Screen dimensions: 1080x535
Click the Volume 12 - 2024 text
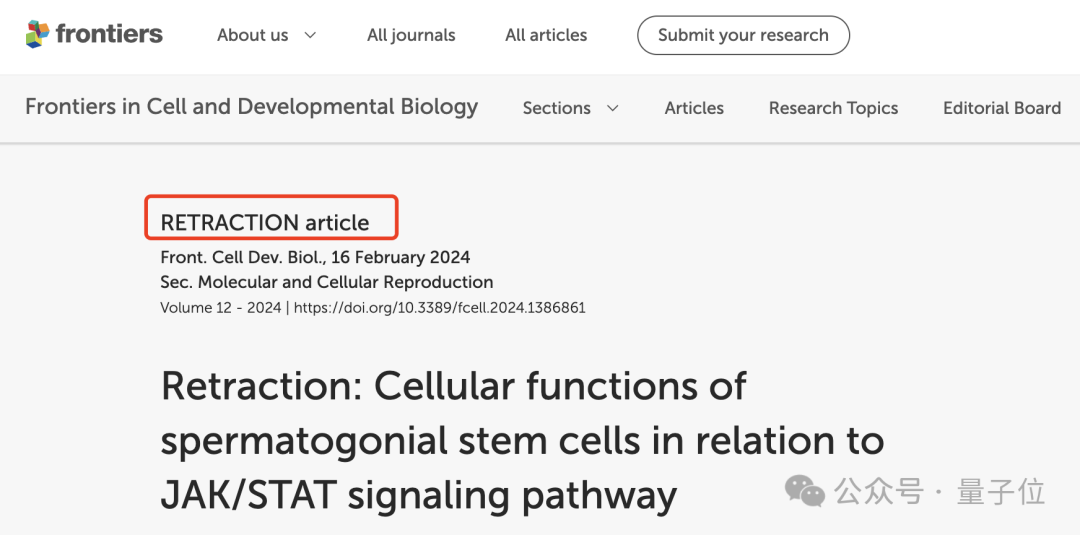[221, 308]
